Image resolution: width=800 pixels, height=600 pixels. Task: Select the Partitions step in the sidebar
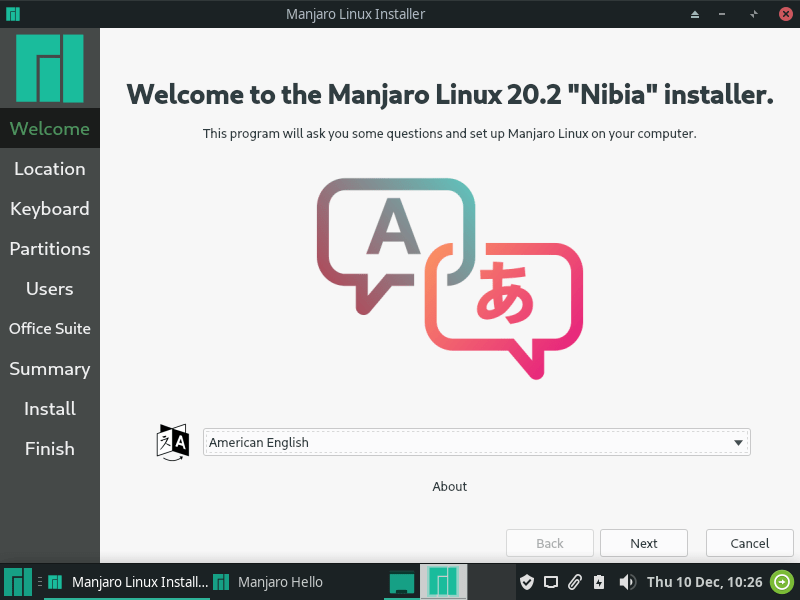coord(49,249)
